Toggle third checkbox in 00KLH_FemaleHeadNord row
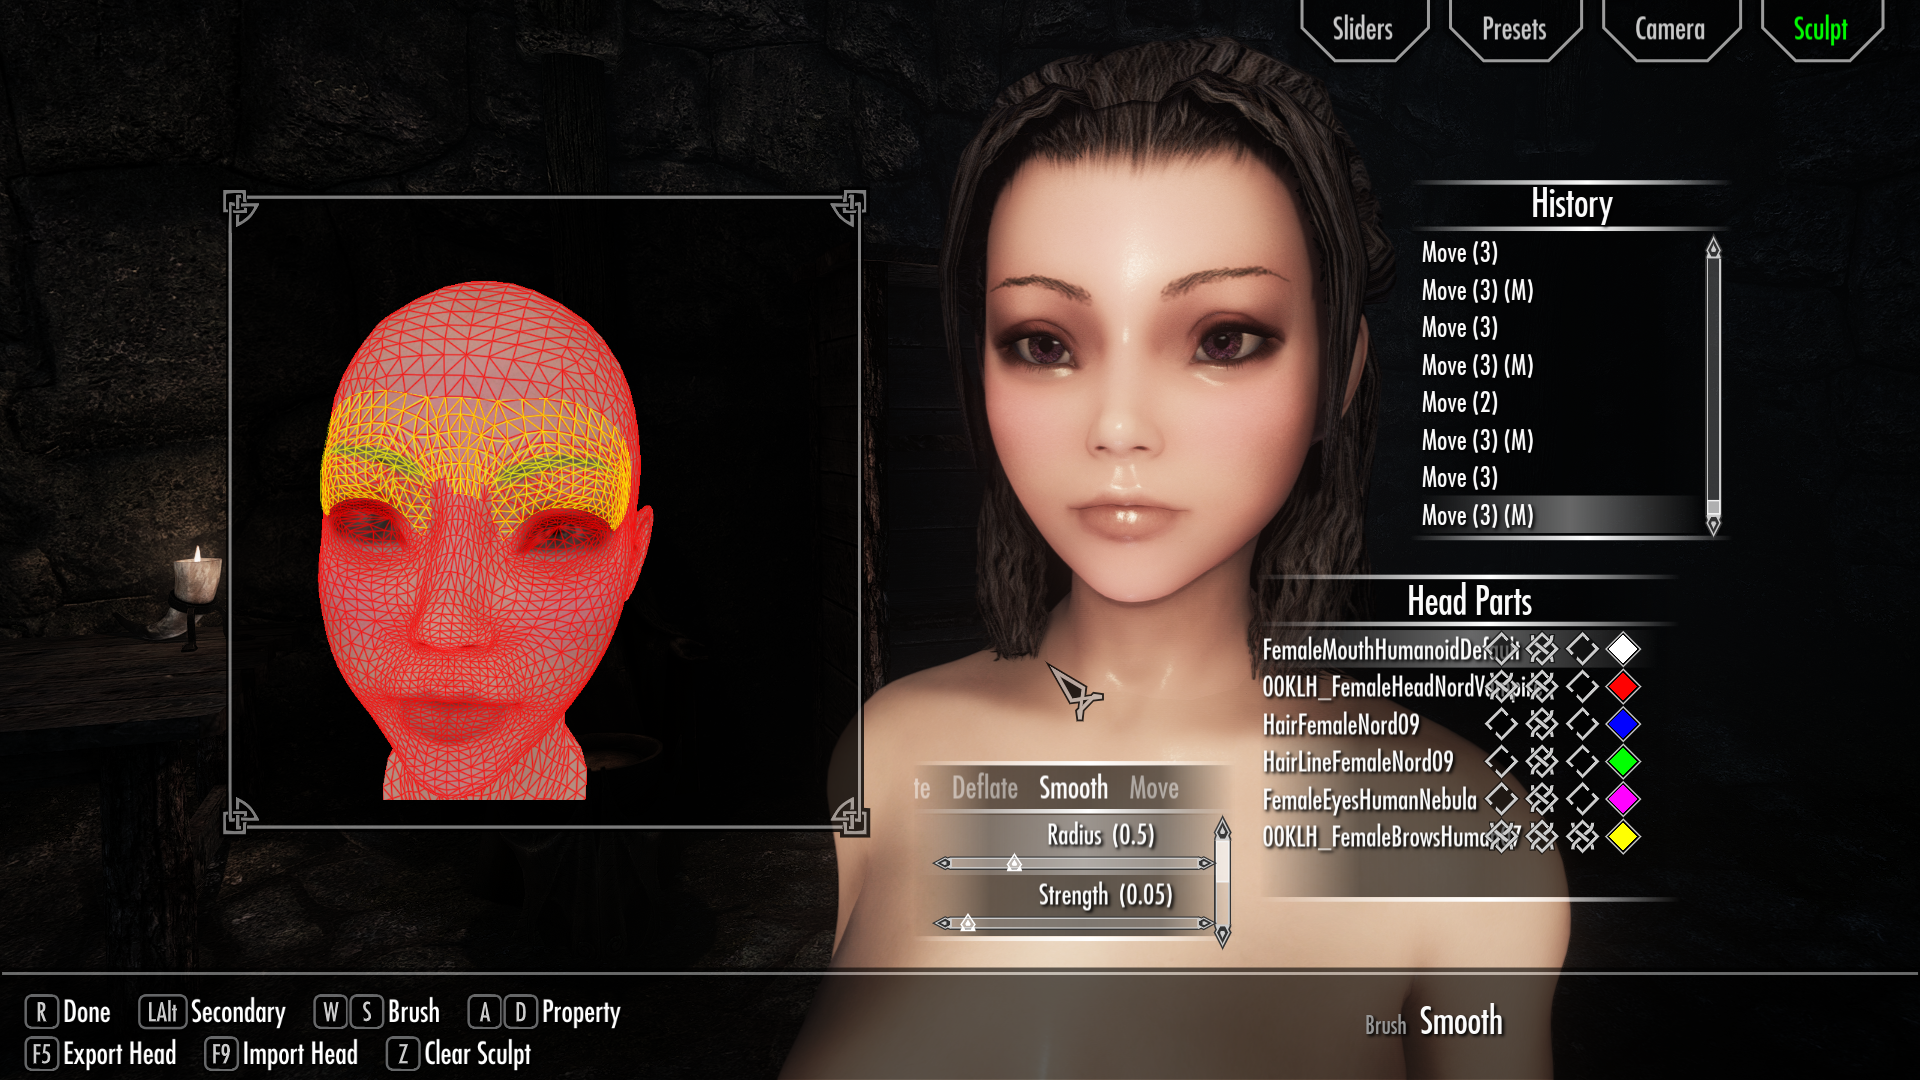 [x=1582, y=686]
